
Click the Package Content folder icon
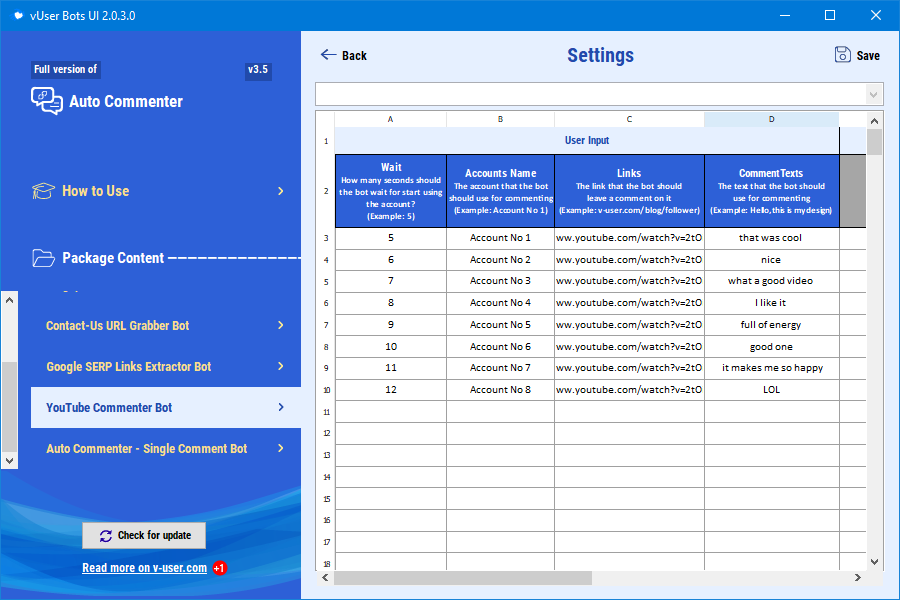click(x=43, y=258)
